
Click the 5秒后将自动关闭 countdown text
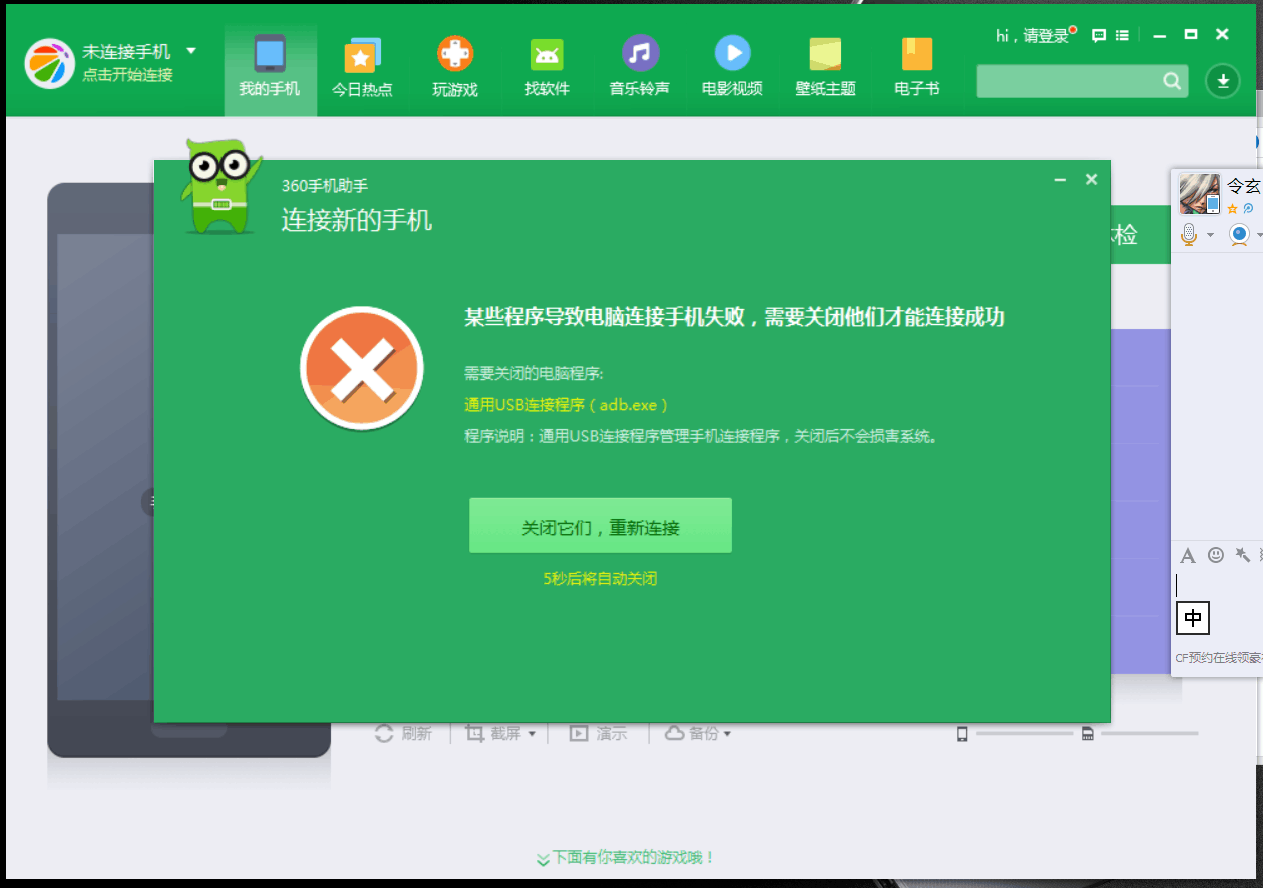600,579
